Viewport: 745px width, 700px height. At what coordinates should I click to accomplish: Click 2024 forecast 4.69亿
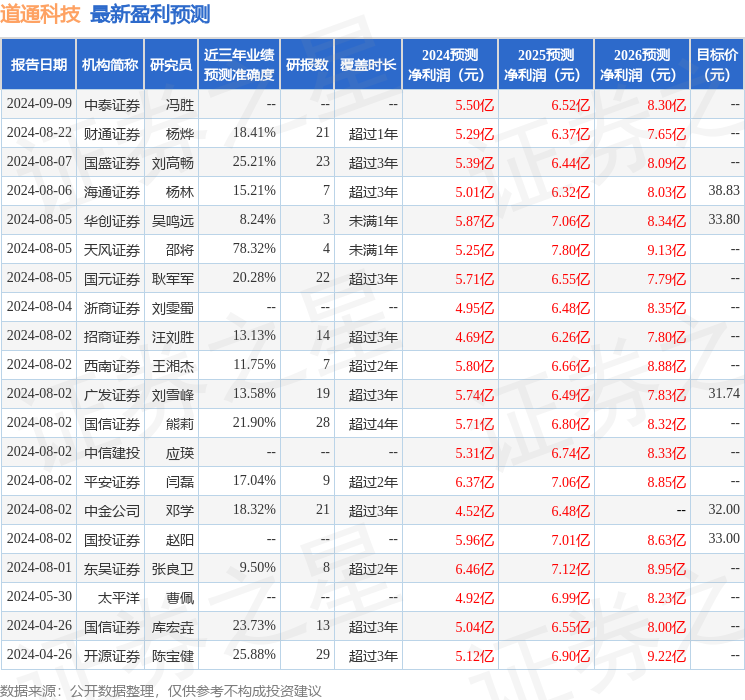click(475, 337)
